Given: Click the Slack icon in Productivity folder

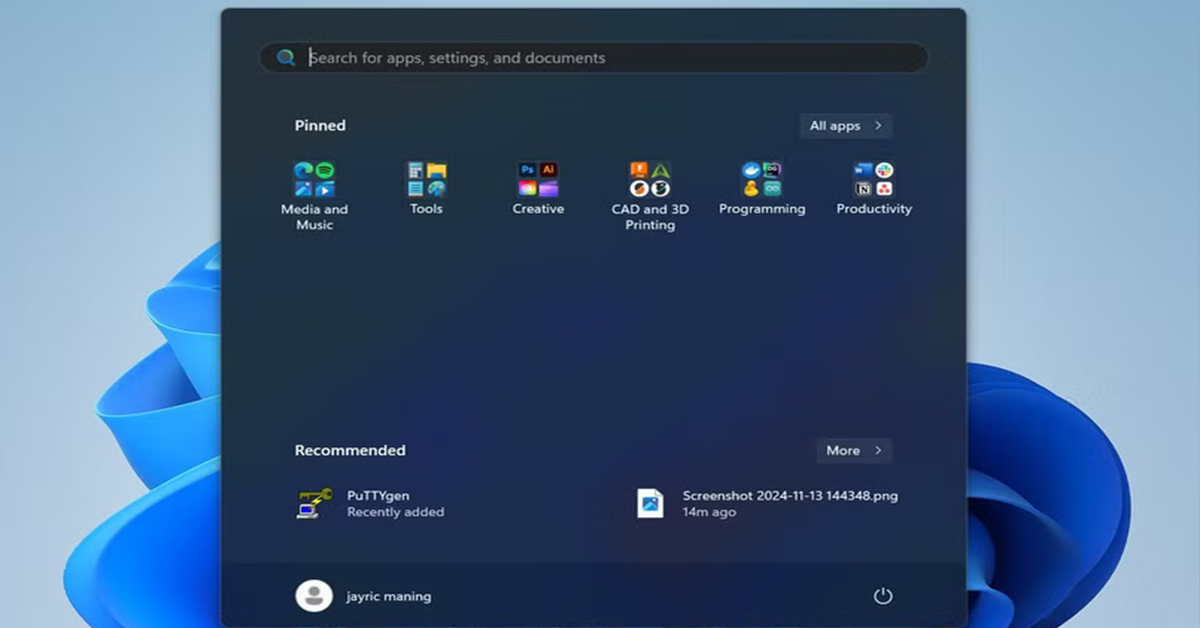Looking at the screenshot, I should (884, 171).
